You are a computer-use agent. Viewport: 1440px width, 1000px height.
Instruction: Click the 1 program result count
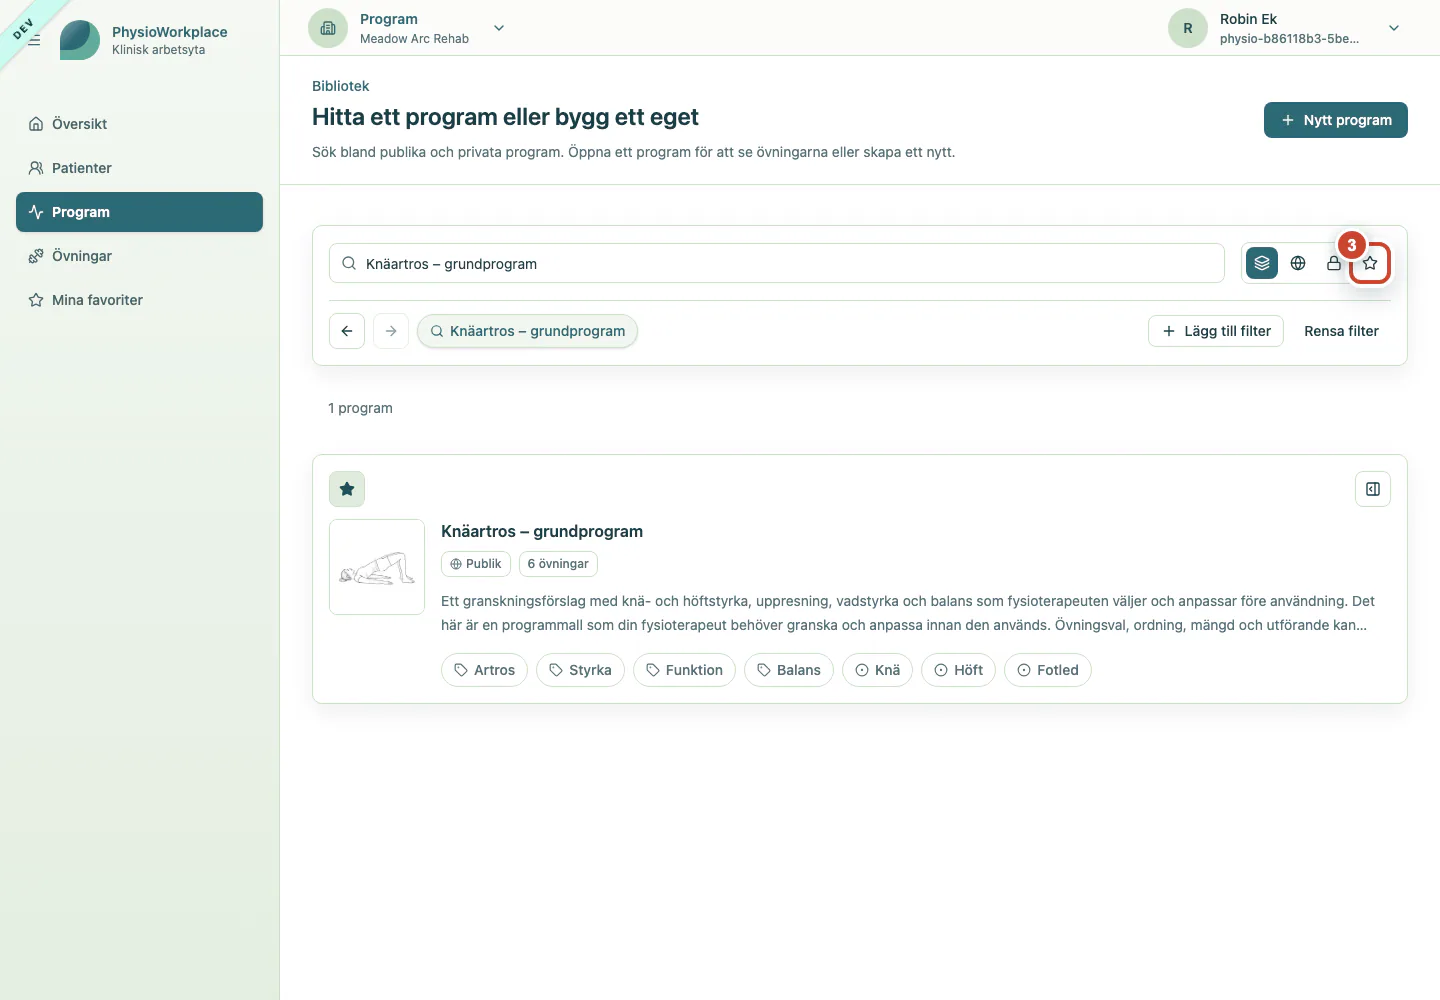click(360, 408)
